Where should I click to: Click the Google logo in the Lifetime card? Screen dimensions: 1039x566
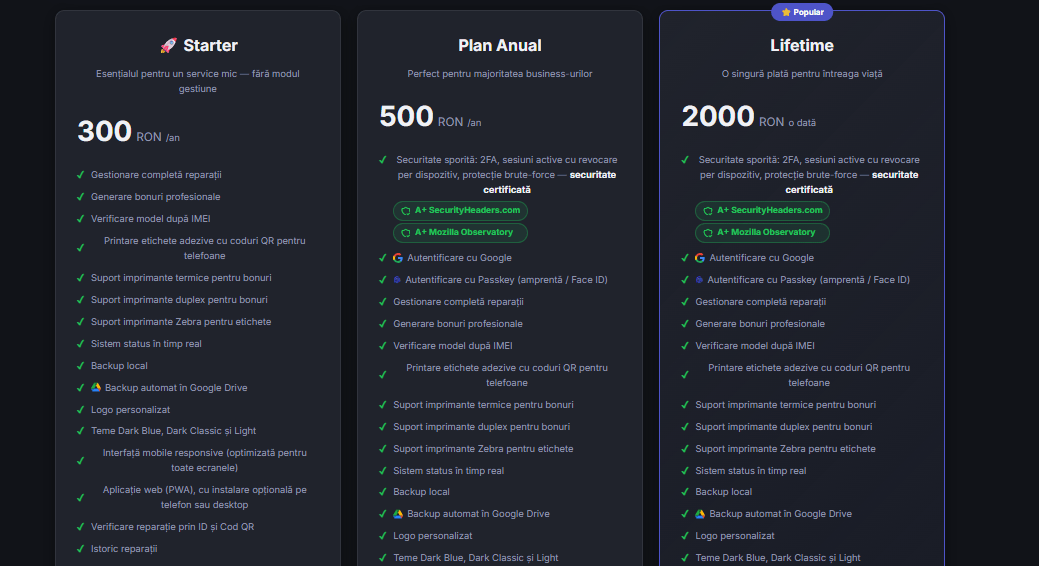700,258
